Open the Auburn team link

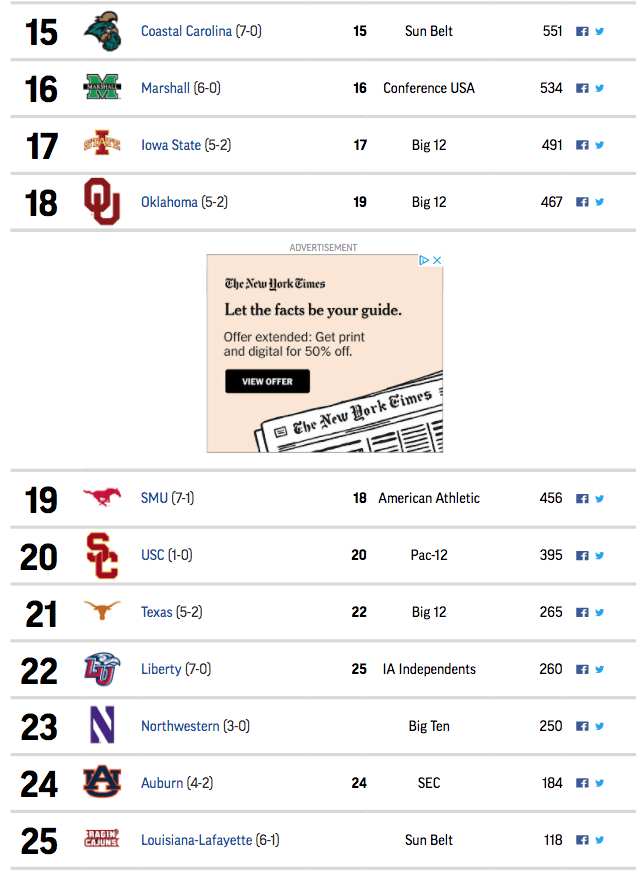[x=162, y=783]
